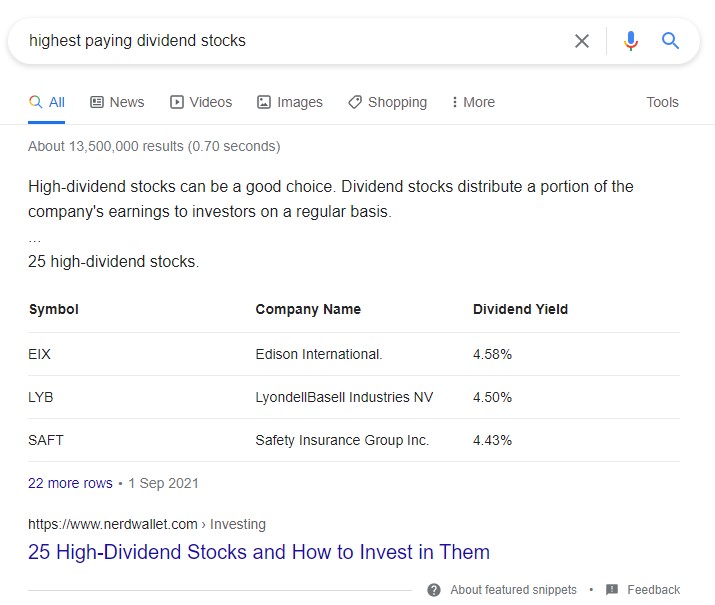Click the Edison International company name

(x=319, y=354)
